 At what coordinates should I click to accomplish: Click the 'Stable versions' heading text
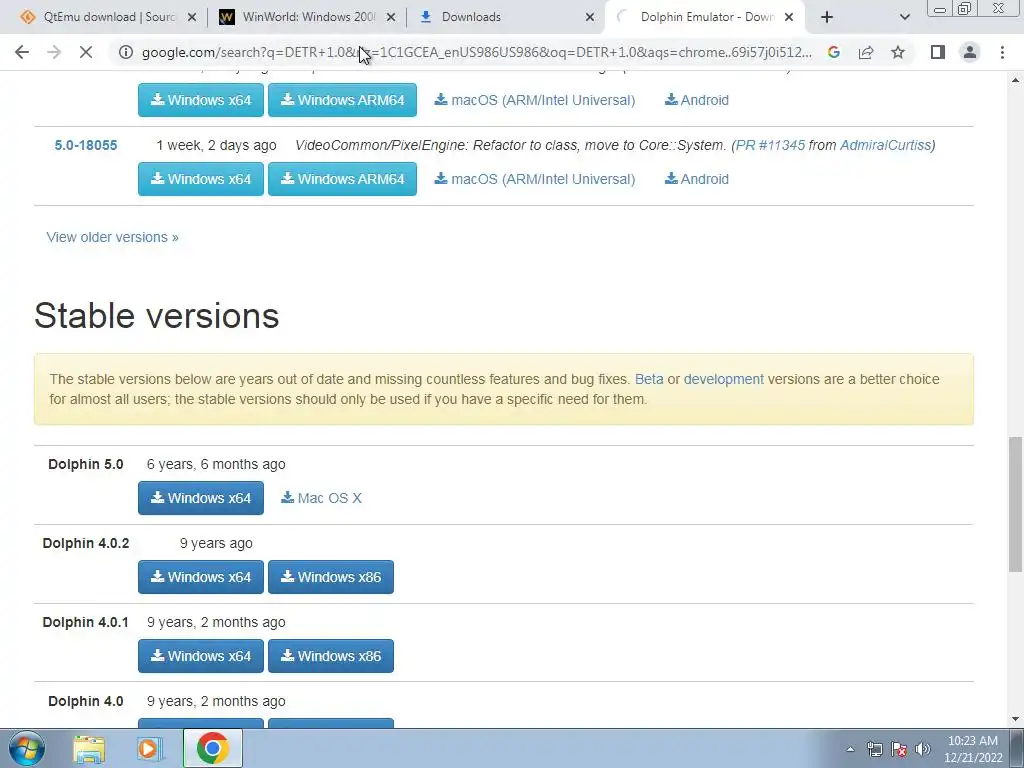click(x=157, y=316)
